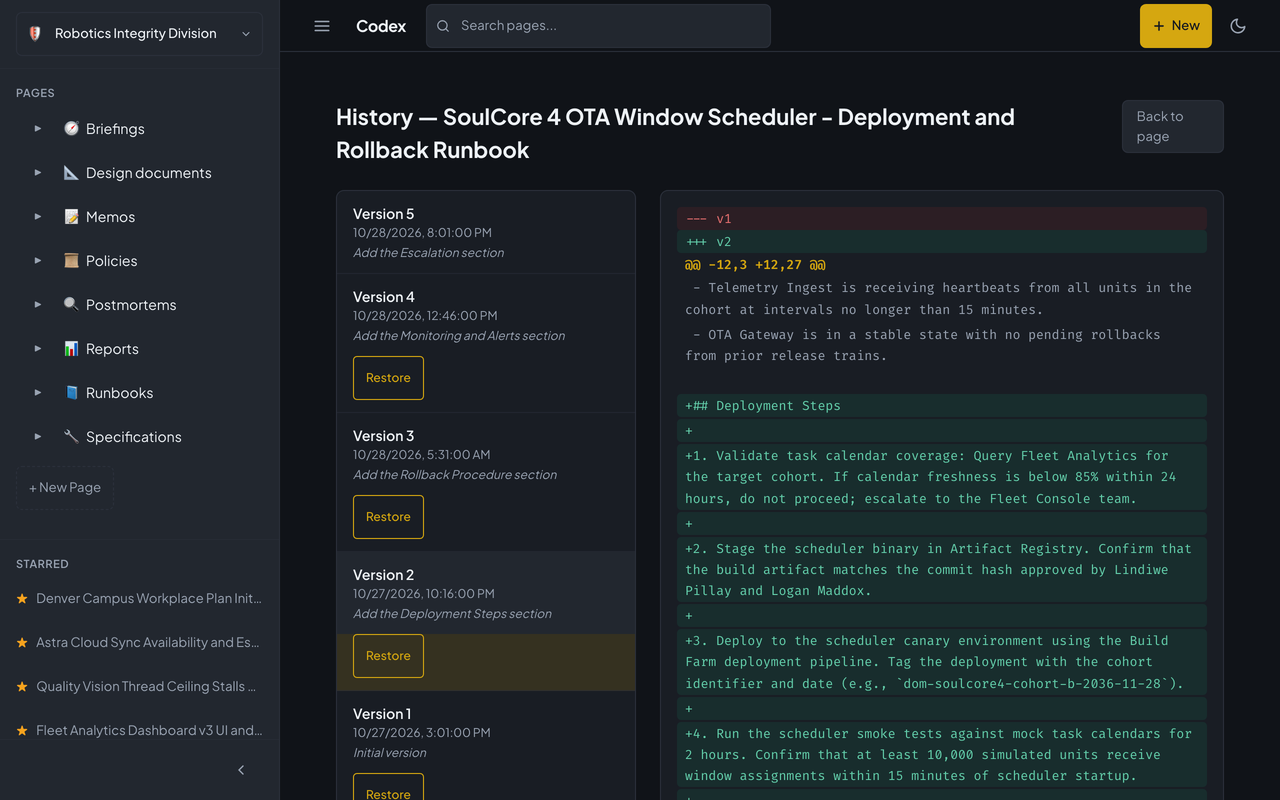Expand the Memos section arrow

[38, 217]
